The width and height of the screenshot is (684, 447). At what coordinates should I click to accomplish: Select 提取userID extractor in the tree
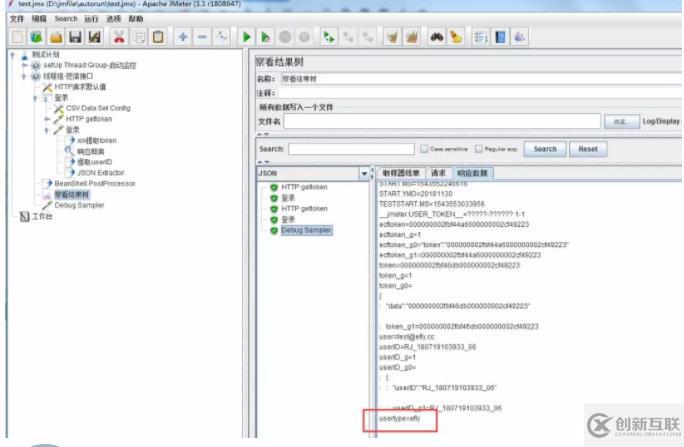coord(95,162)
